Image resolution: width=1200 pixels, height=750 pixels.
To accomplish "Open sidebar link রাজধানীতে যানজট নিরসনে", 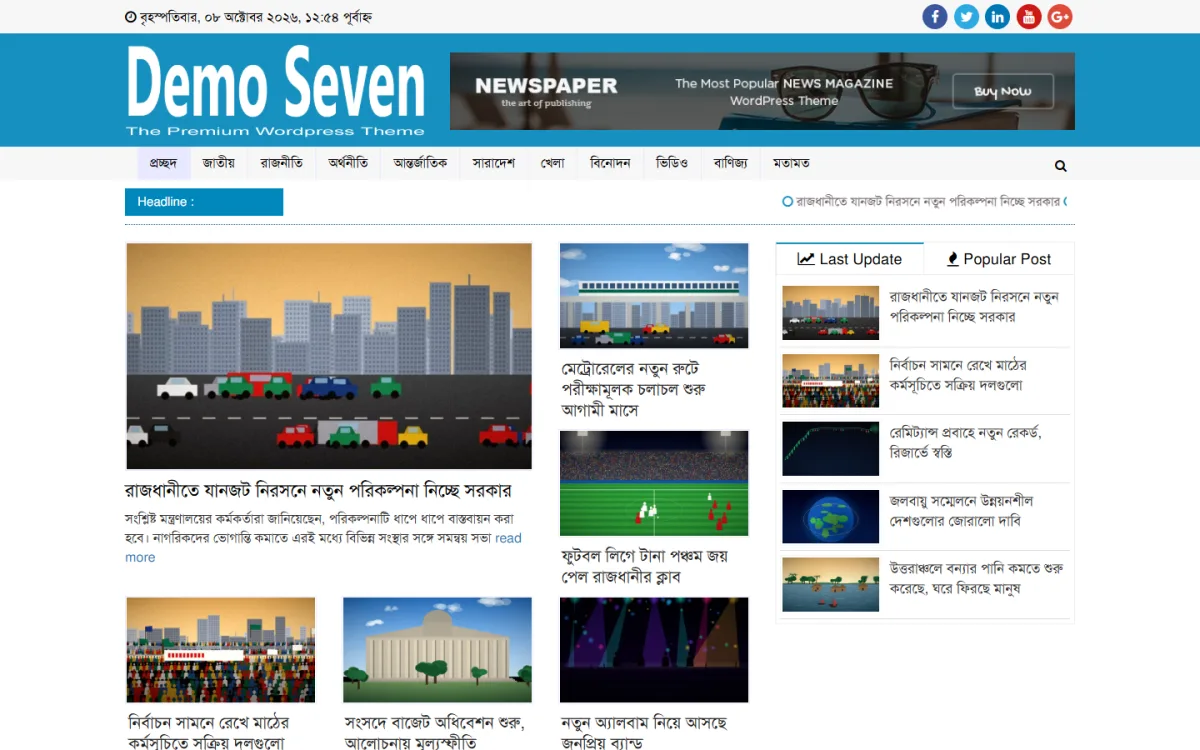I will click(974, 306).
